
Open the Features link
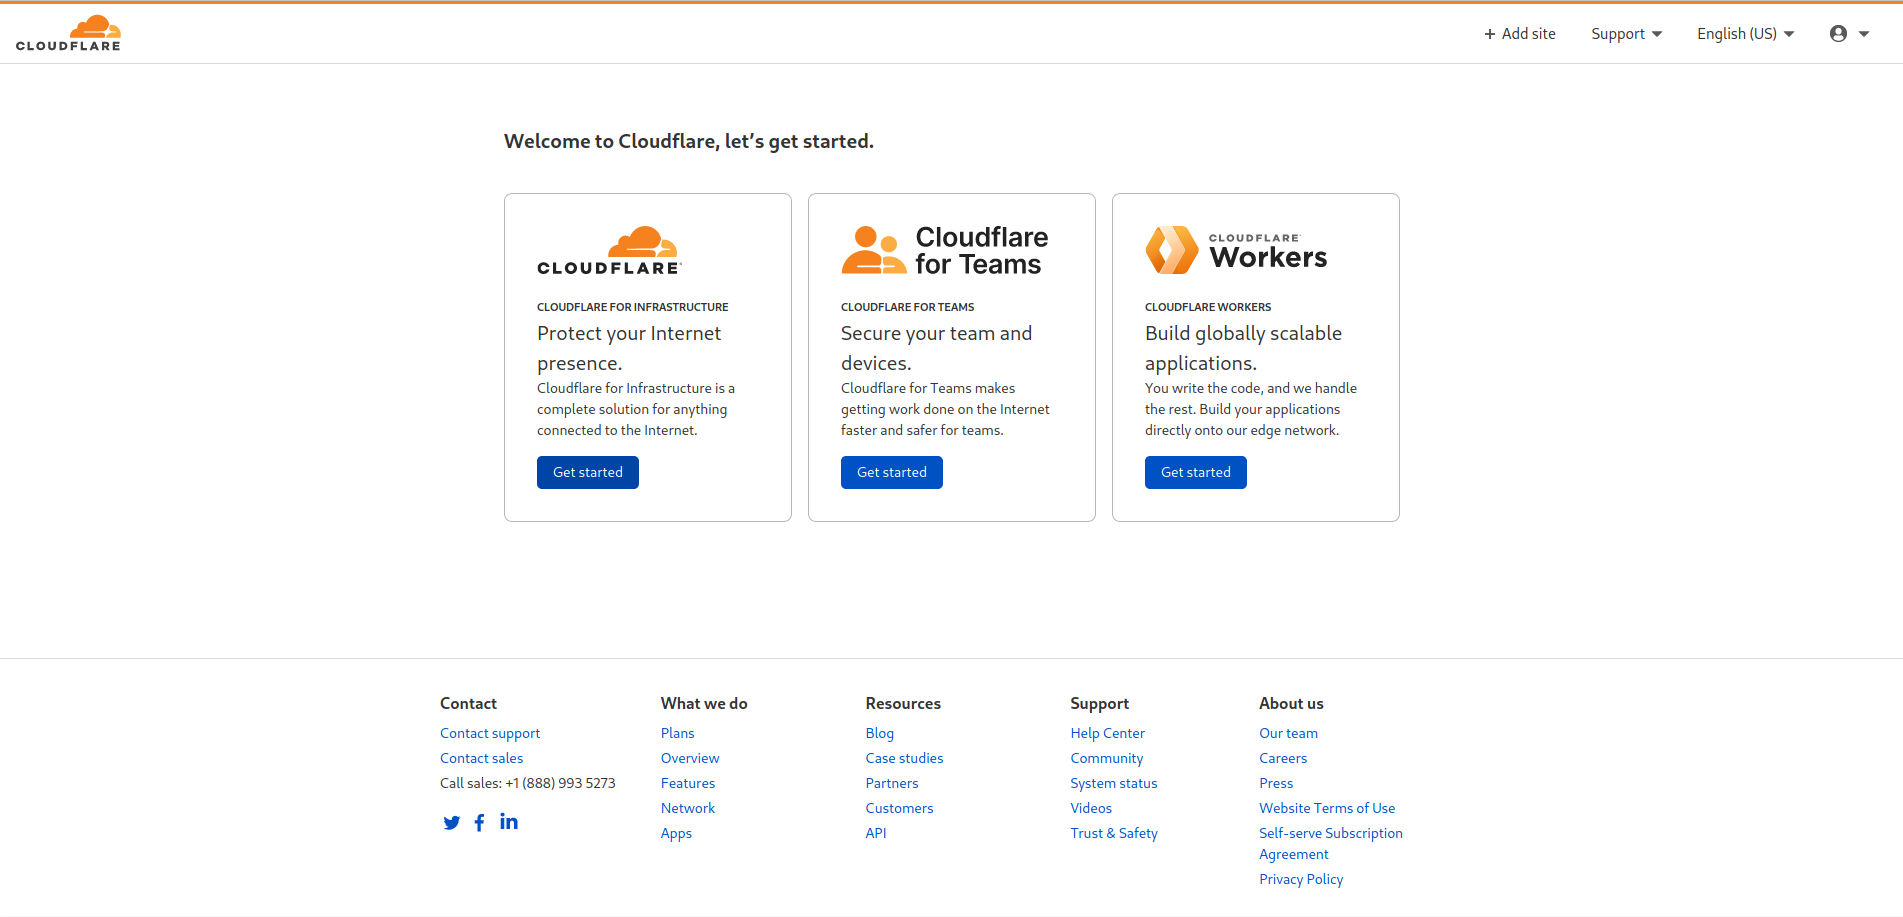coord(688,783)
